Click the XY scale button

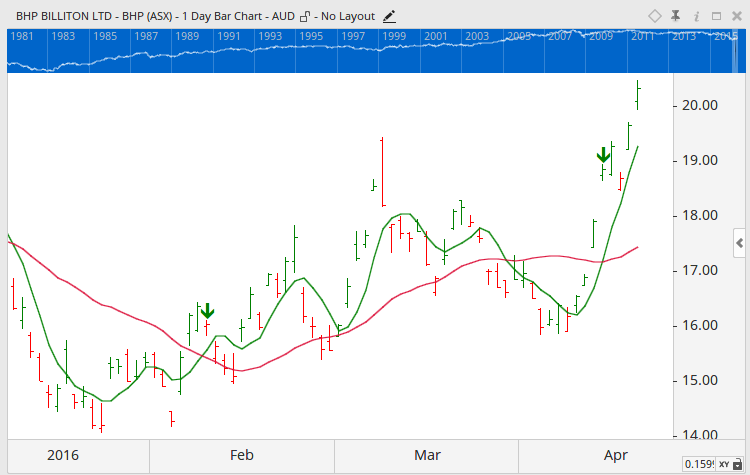point(724,464)
